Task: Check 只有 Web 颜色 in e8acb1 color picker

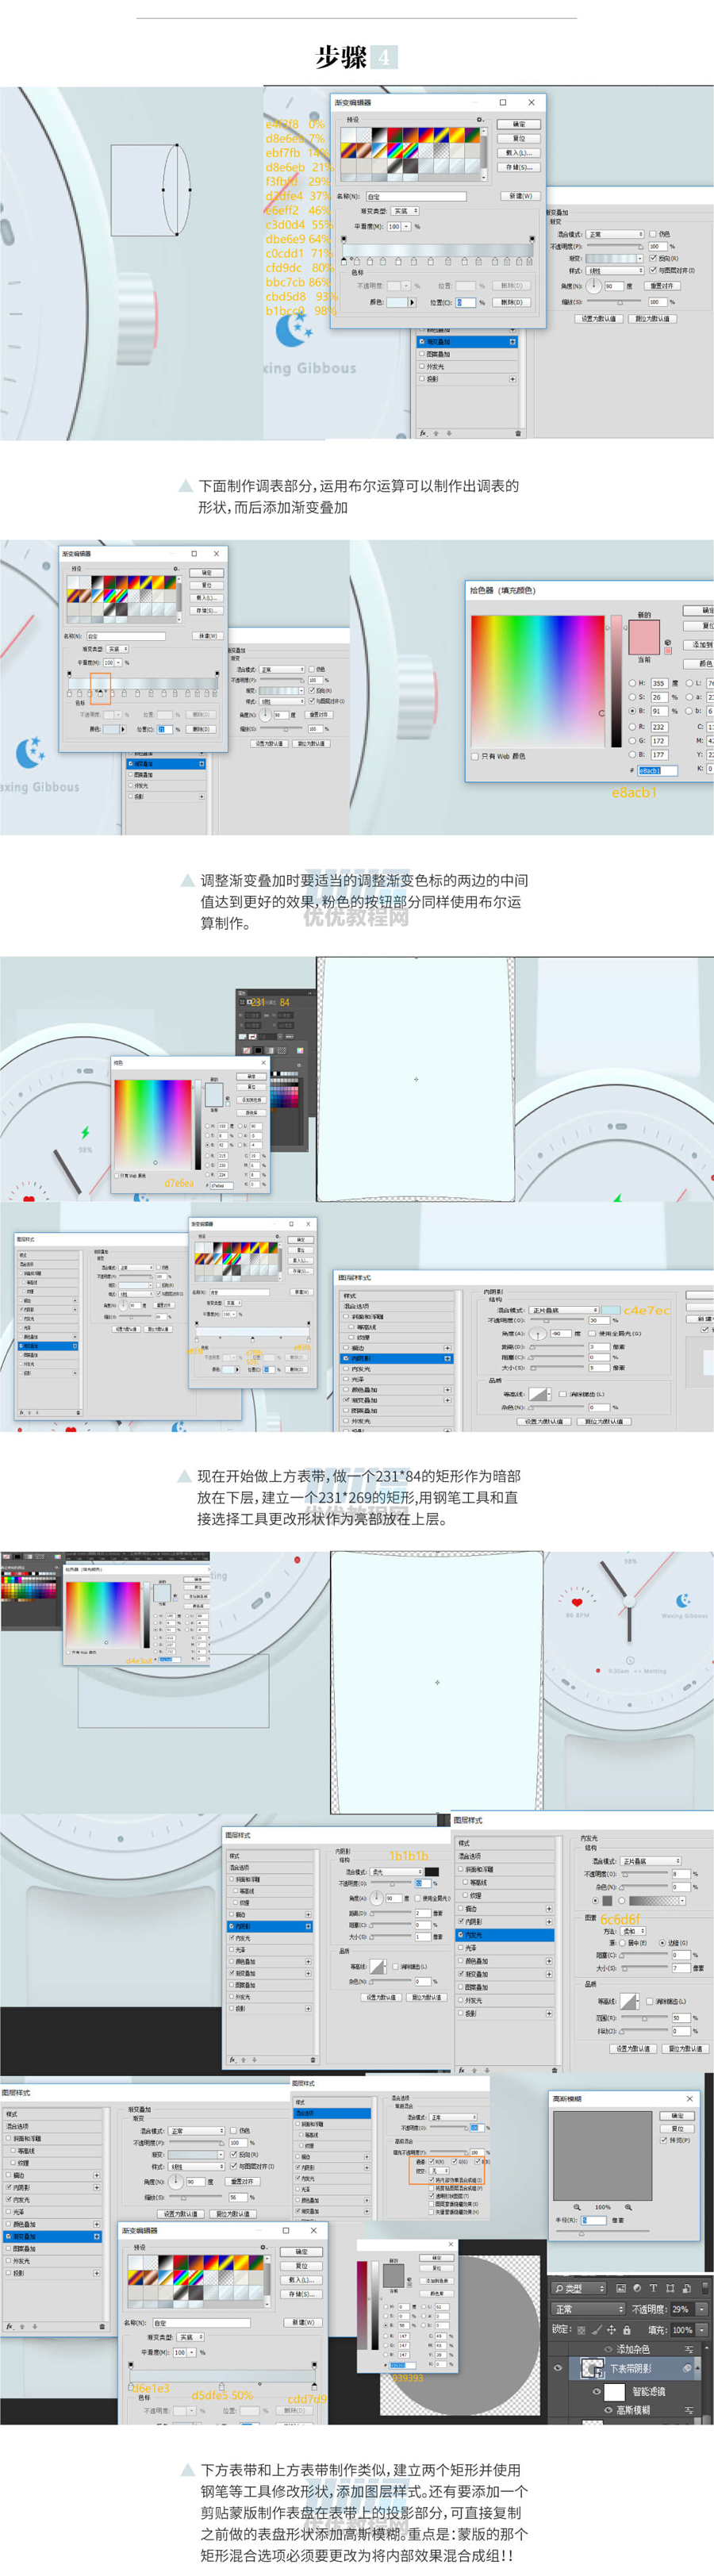Action: coord(475,757)
